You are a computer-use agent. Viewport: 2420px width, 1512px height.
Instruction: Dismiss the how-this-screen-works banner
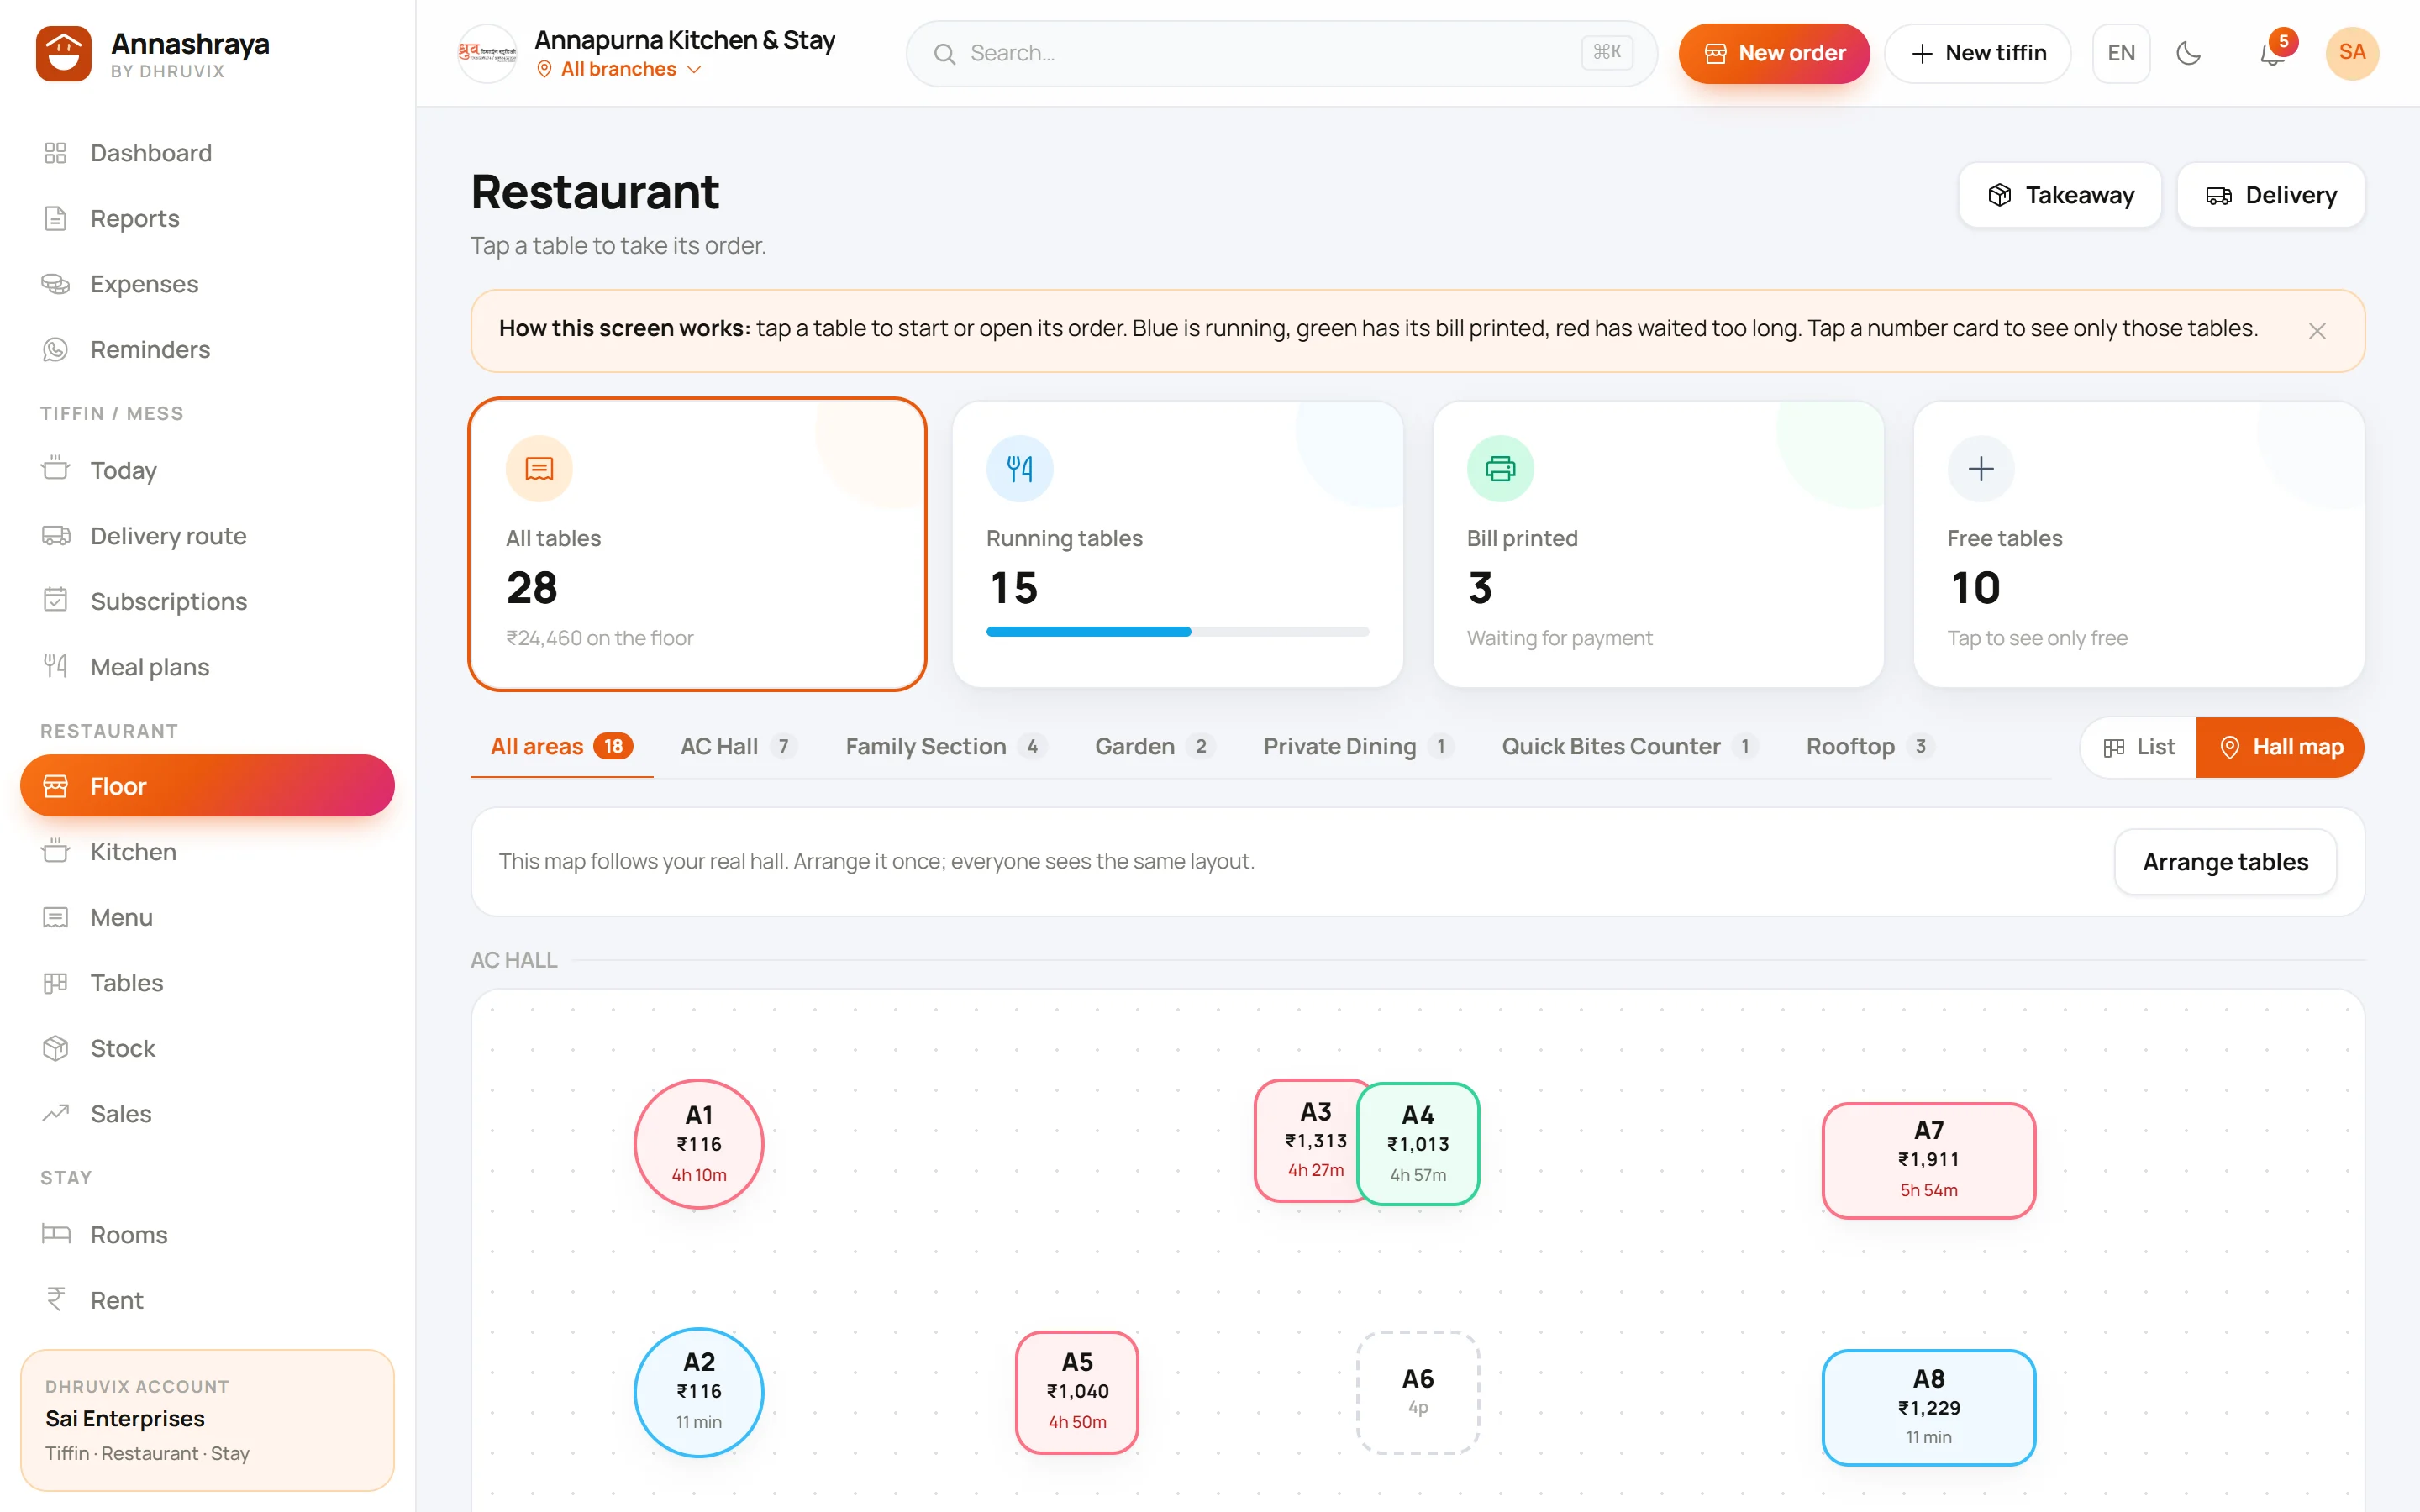coord(2317,331)
